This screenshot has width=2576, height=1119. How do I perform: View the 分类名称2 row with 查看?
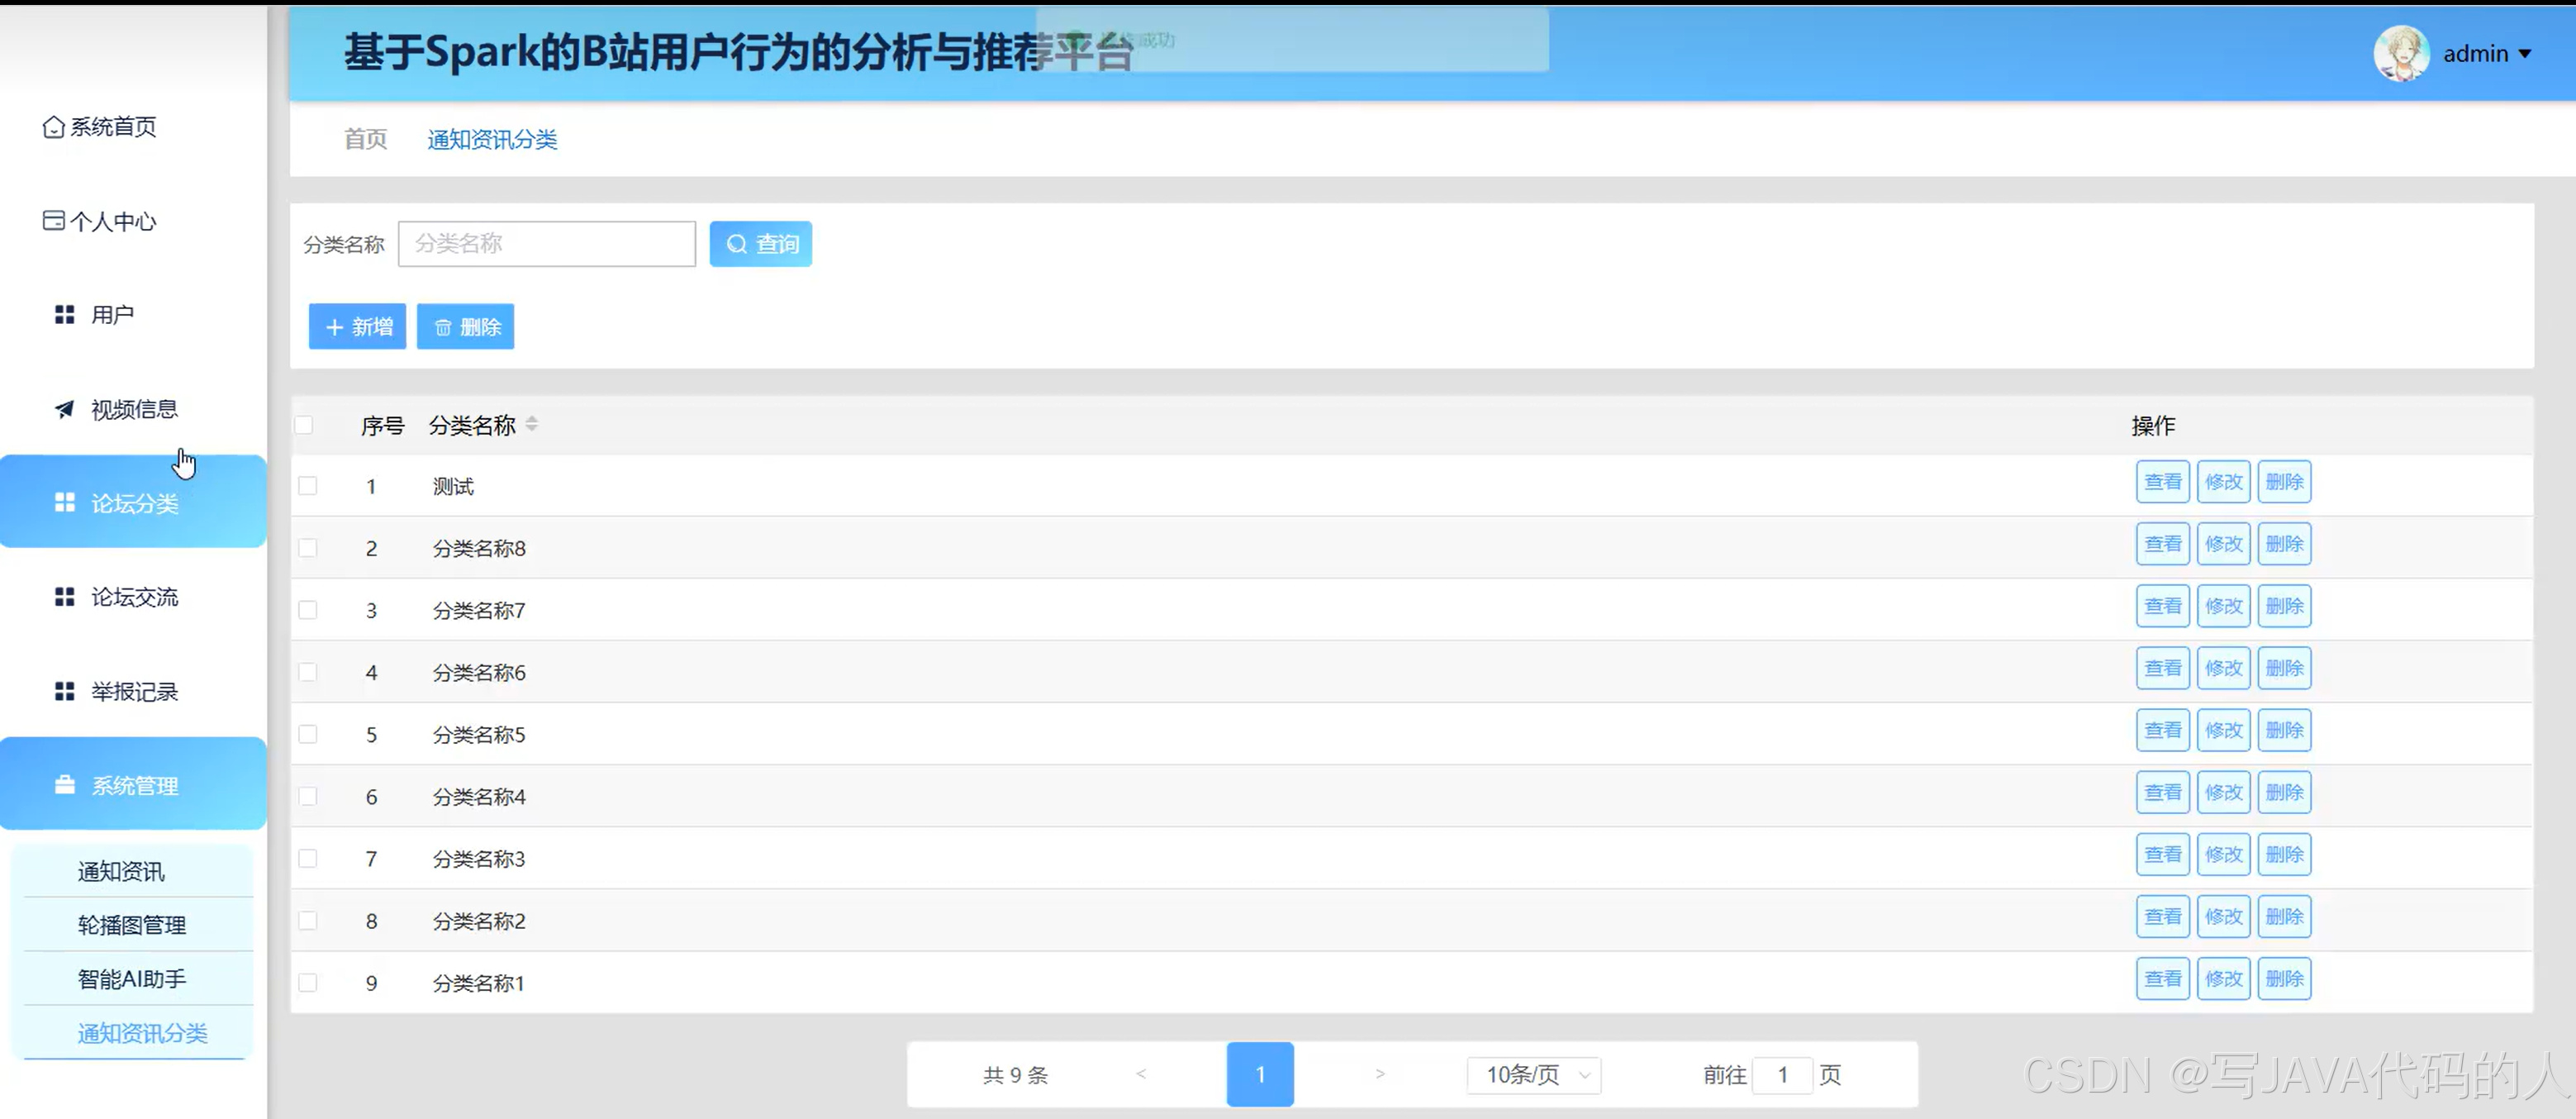click(x=2163, y=916)
